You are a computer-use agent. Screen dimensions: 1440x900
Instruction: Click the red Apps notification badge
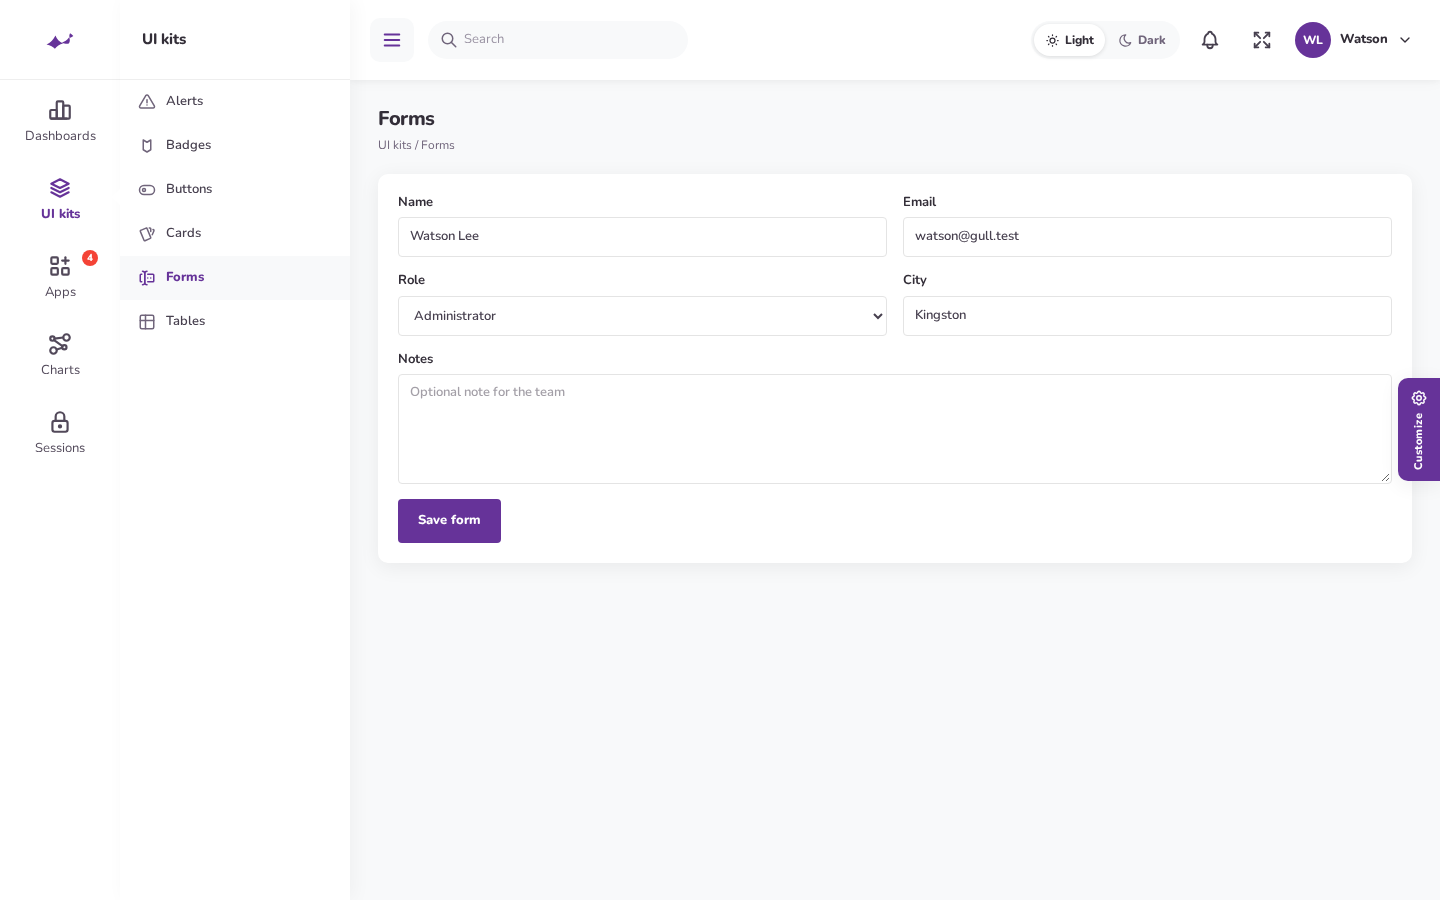coord(90,258)
